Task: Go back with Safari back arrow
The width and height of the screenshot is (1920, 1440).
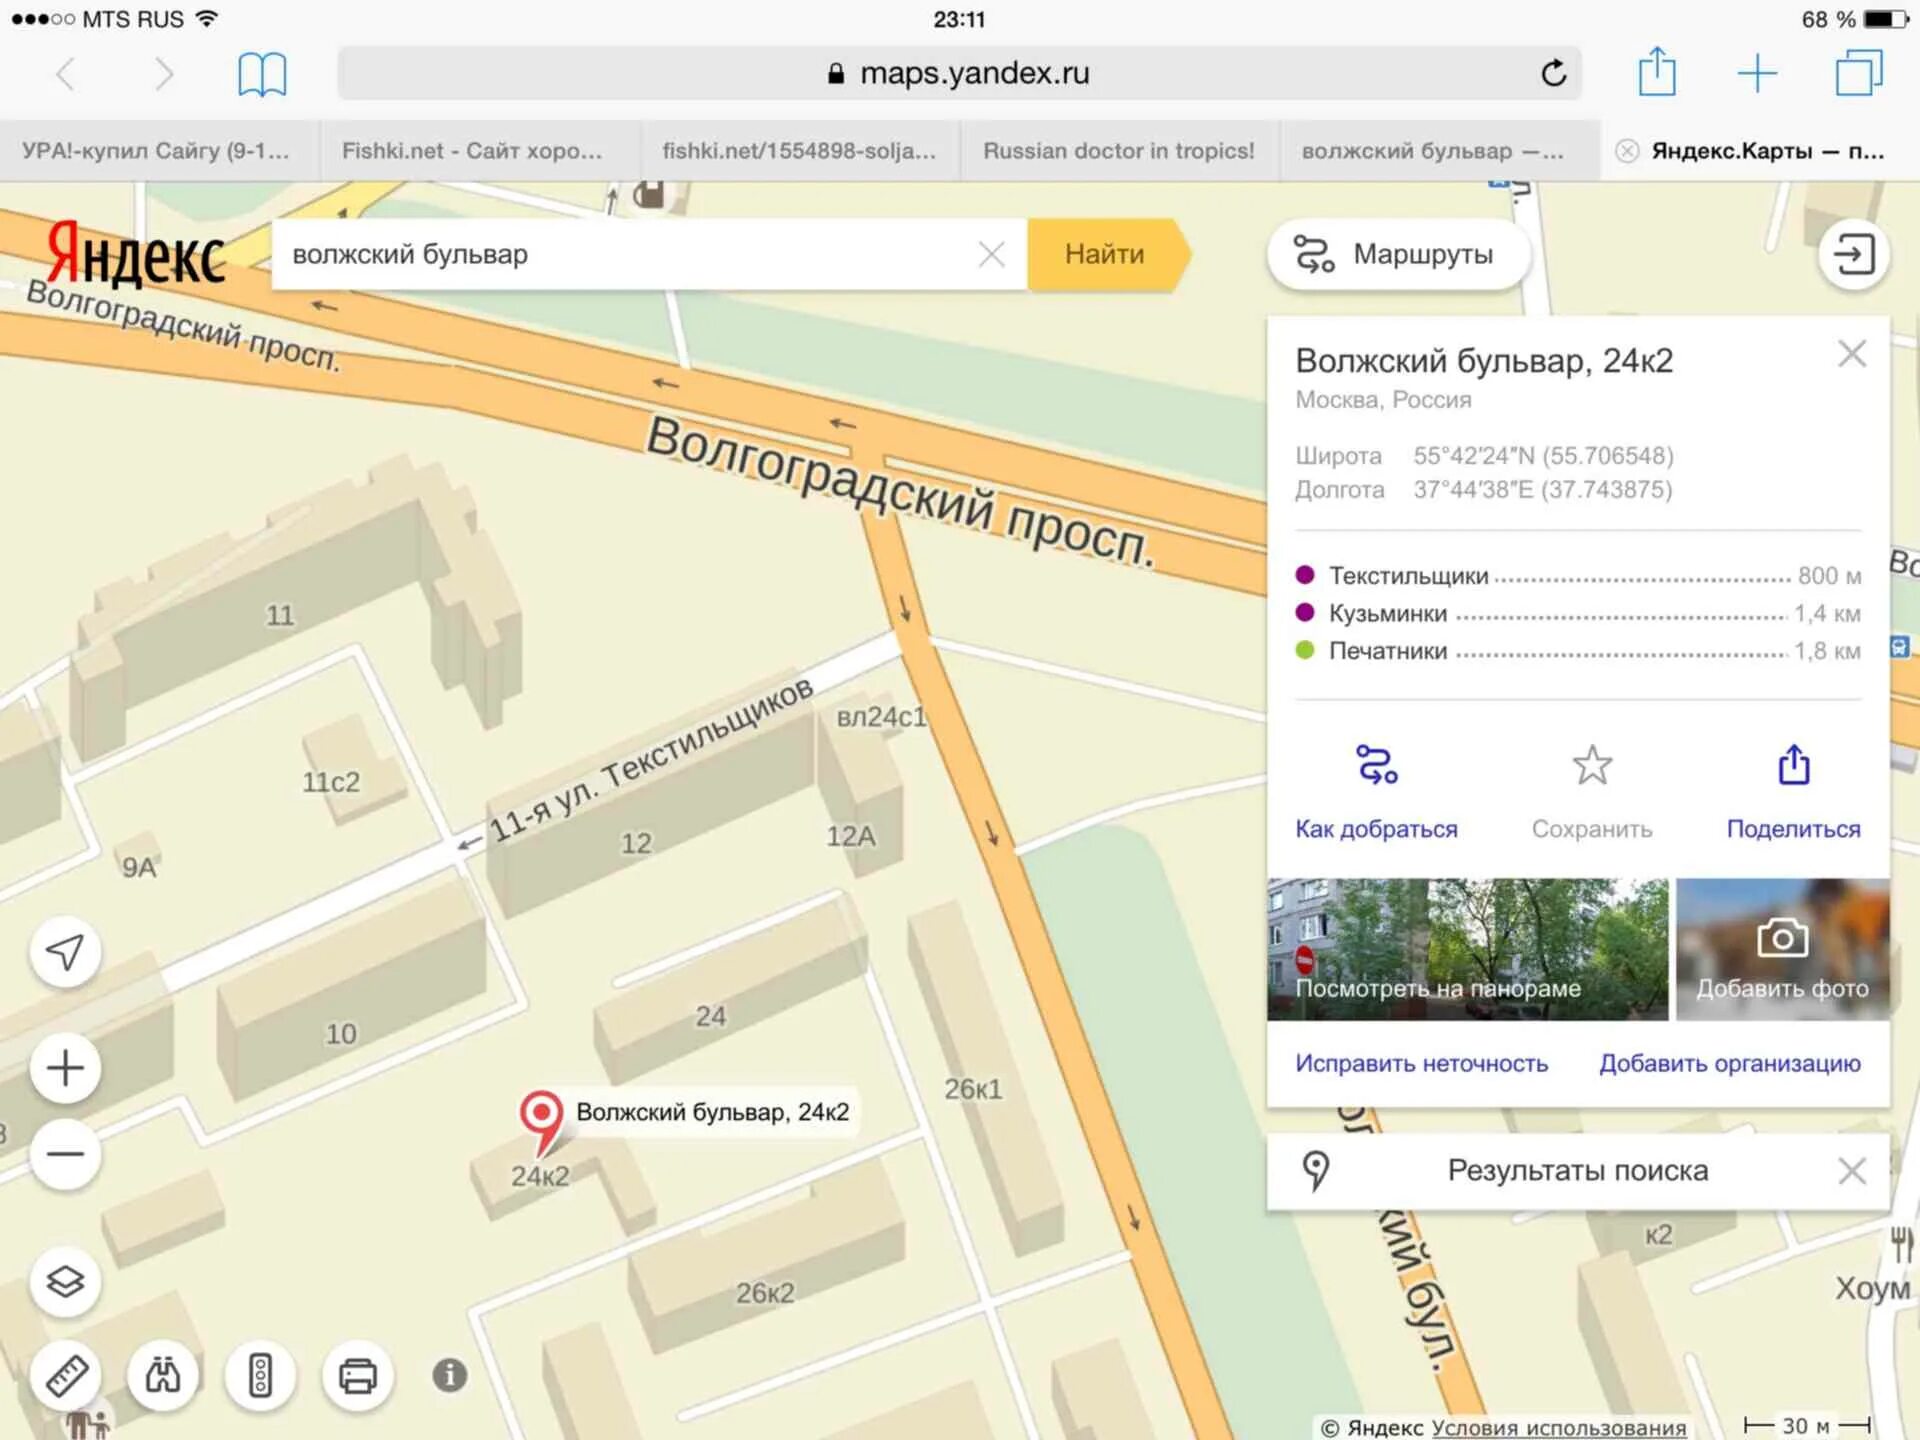Action: click(x=65, y=73)
